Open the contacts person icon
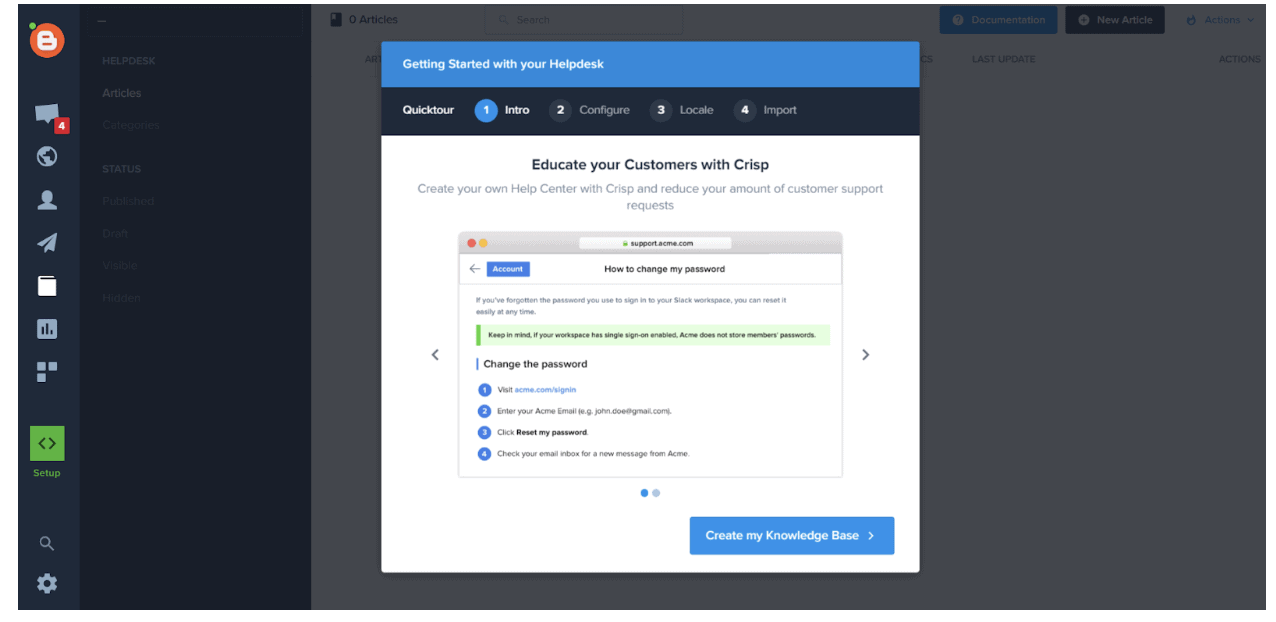1276x622 pixels. tap(47, 200)
